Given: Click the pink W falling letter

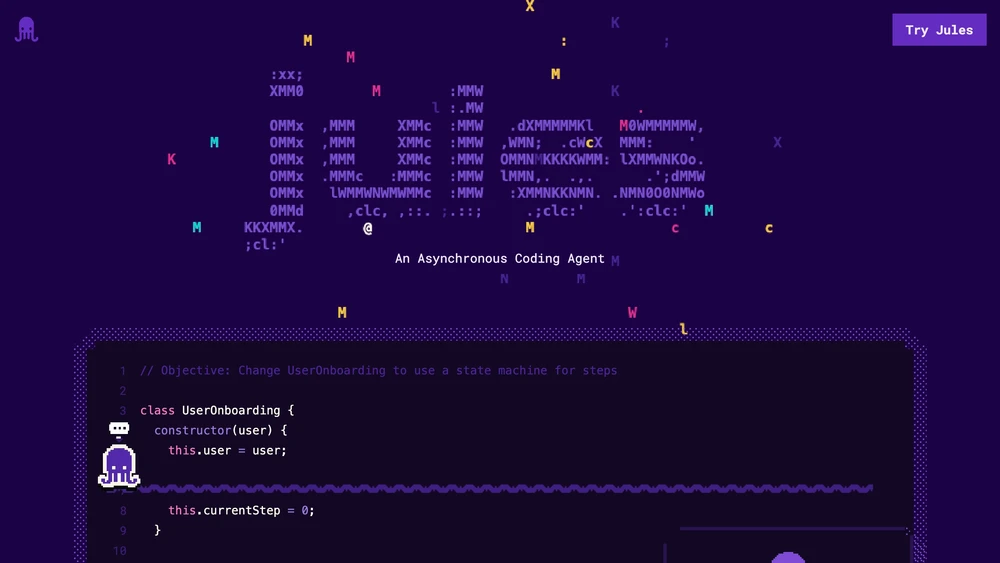Looking at the screenshot, I should (632, 312).
